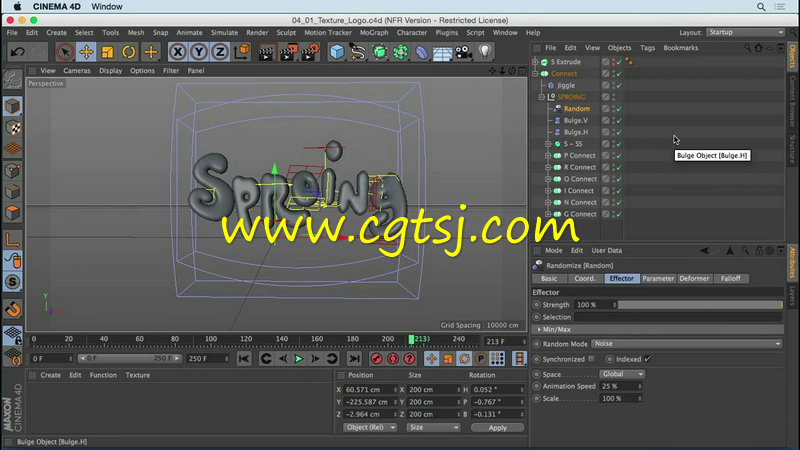Render to Picture Viewer
Screen dimensions: 800x450
[288, 52]
